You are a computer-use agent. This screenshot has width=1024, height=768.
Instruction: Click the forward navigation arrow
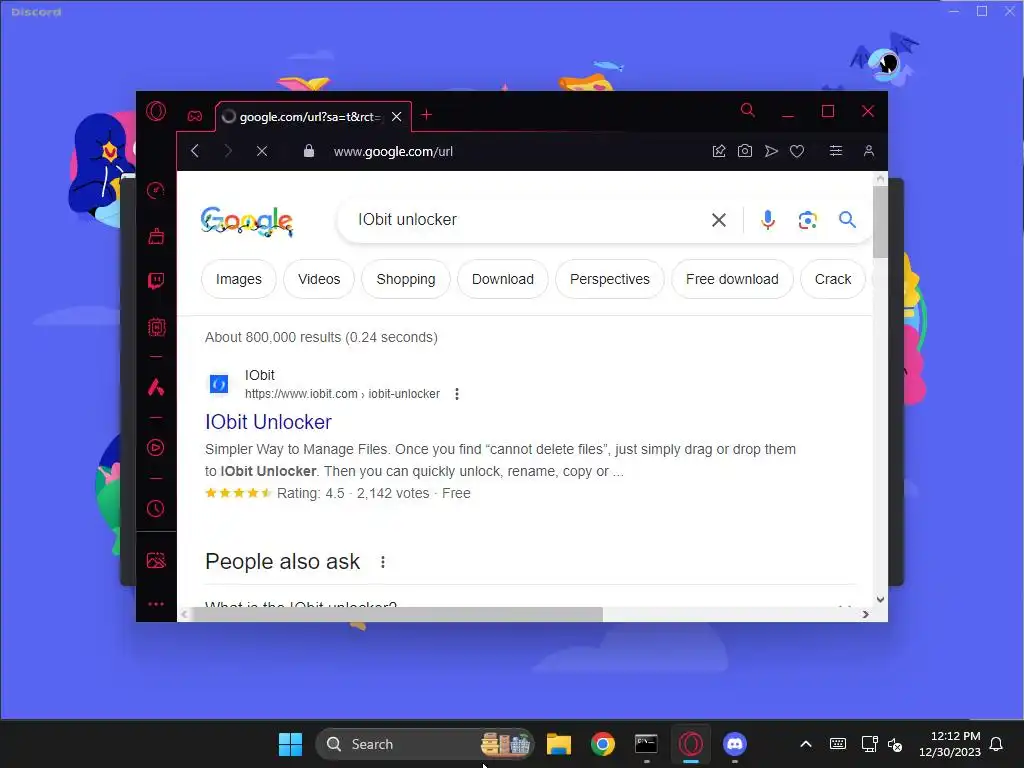[228, 151]
